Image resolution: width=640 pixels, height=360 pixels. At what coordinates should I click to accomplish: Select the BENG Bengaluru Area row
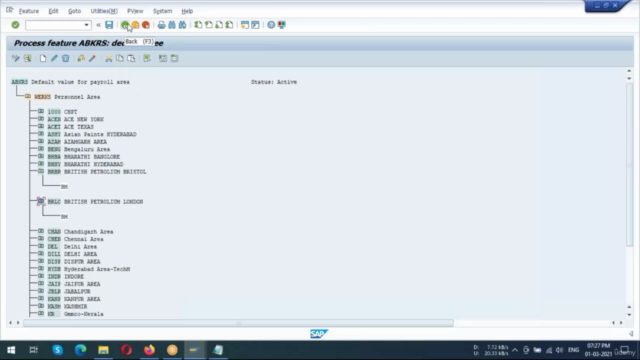pyautogui.click(x=79, y=149)
